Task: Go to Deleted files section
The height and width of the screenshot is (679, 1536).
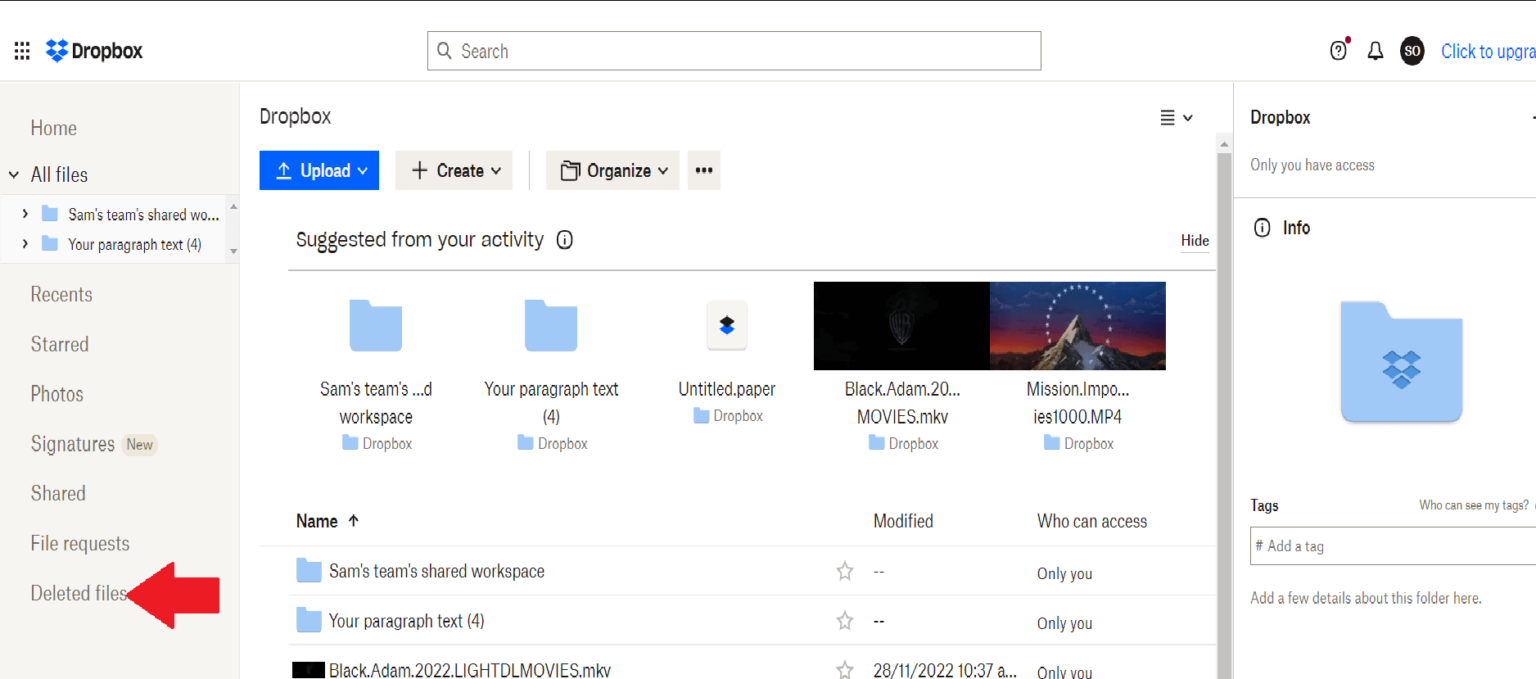Action: click(79, 593)
